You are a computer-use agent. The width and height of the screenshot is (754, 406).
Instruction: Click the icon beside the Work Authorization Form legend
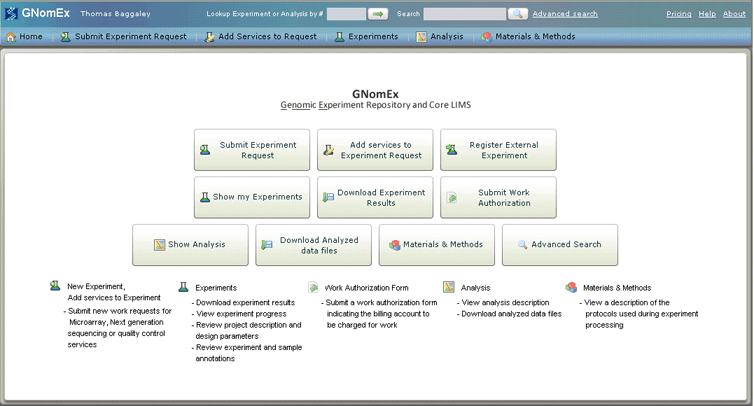coord(313,287)
